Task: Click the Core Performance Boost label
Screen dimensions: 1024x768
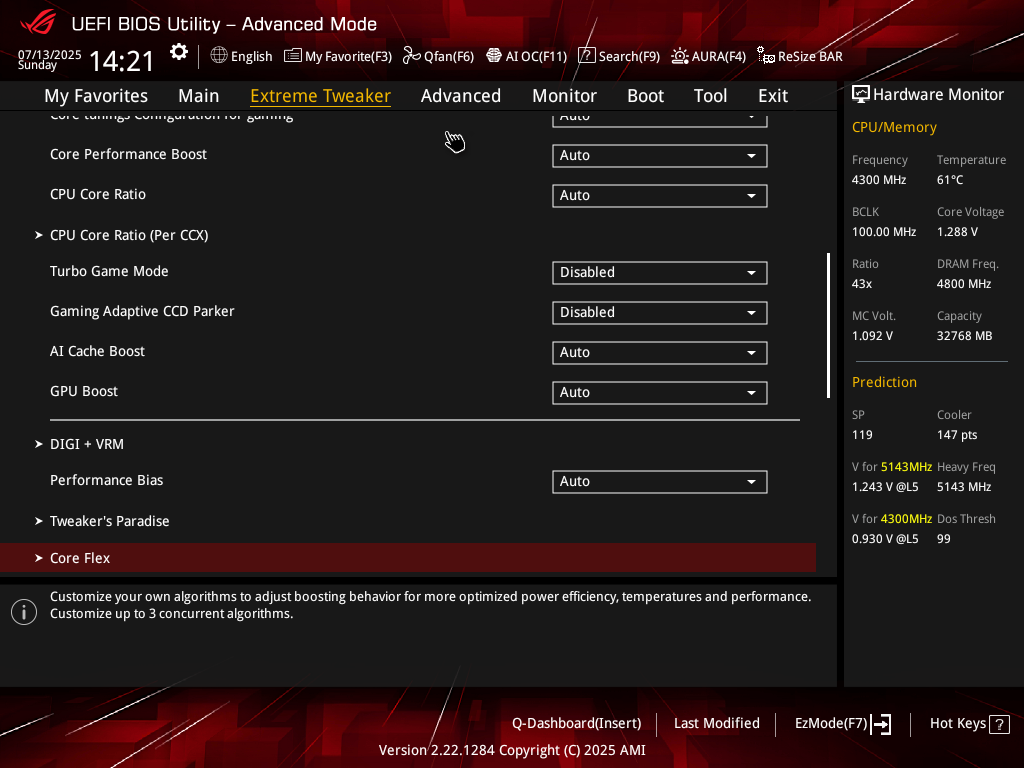Action: coord(128,154)
